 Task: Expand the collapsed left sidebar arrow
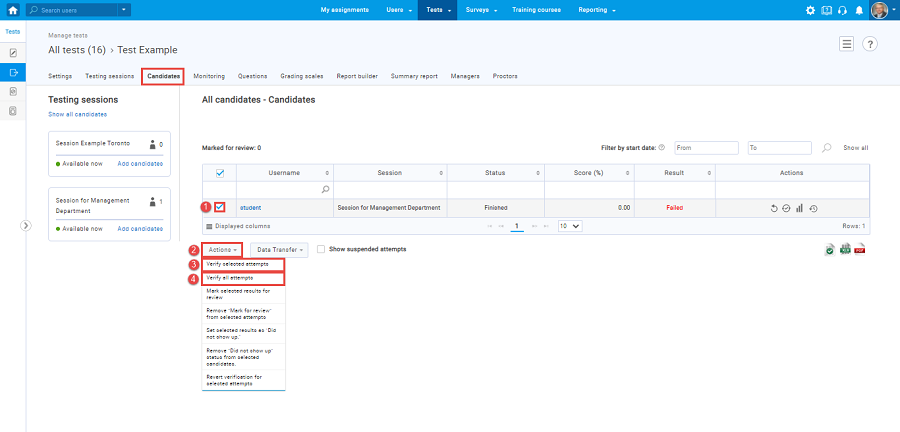tap(27, 226)
